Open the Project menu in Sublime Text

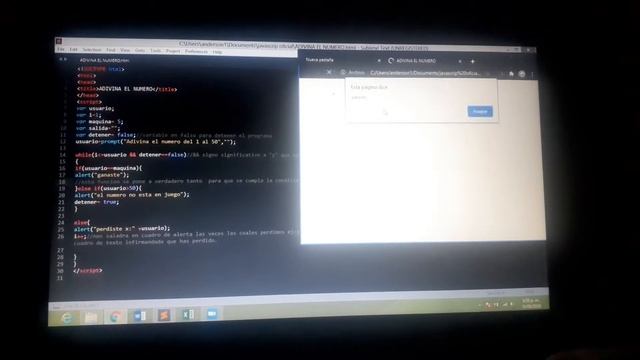click(x=173, y=51)
